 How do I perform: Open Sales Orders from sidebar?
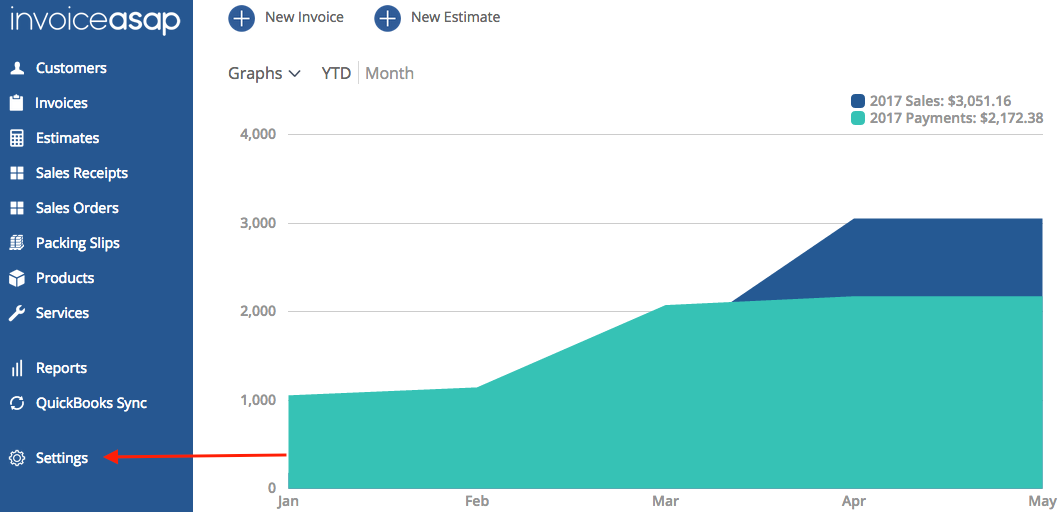[77, 208]
